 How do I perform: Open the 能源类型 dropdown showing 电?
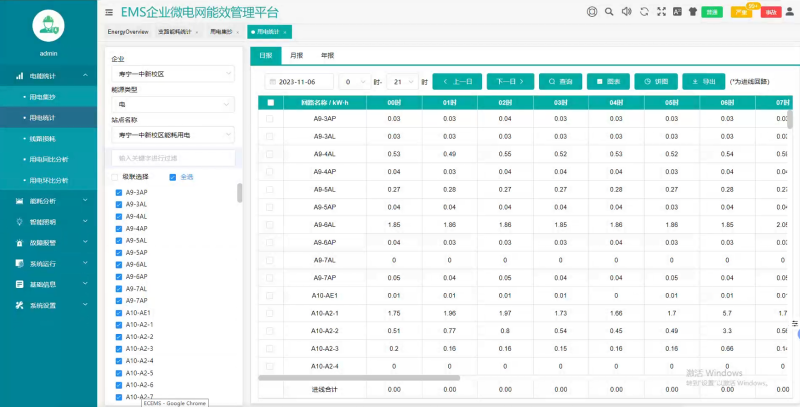(x=172, y=104)
